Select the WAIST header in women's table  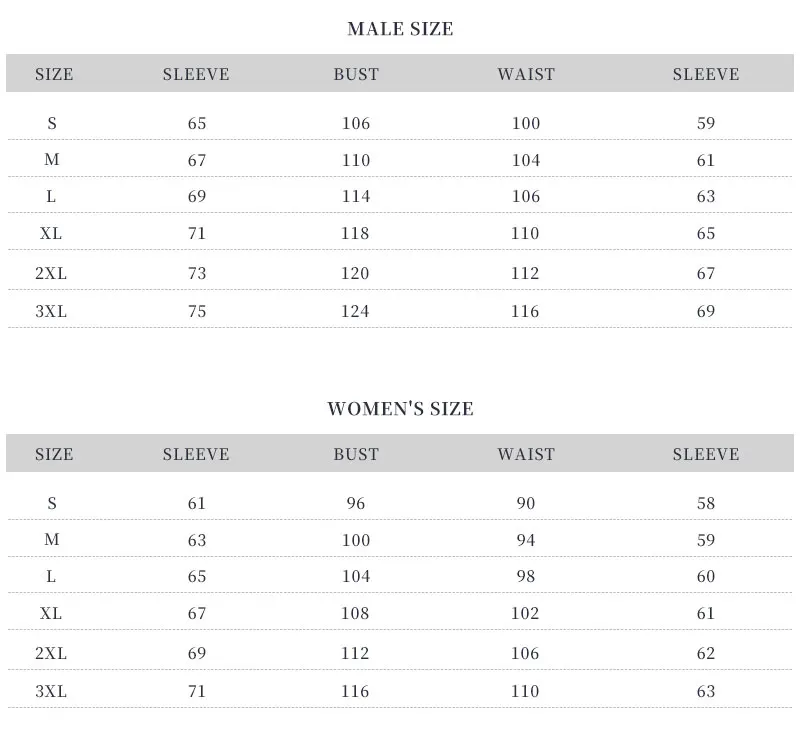click(526, 454)
